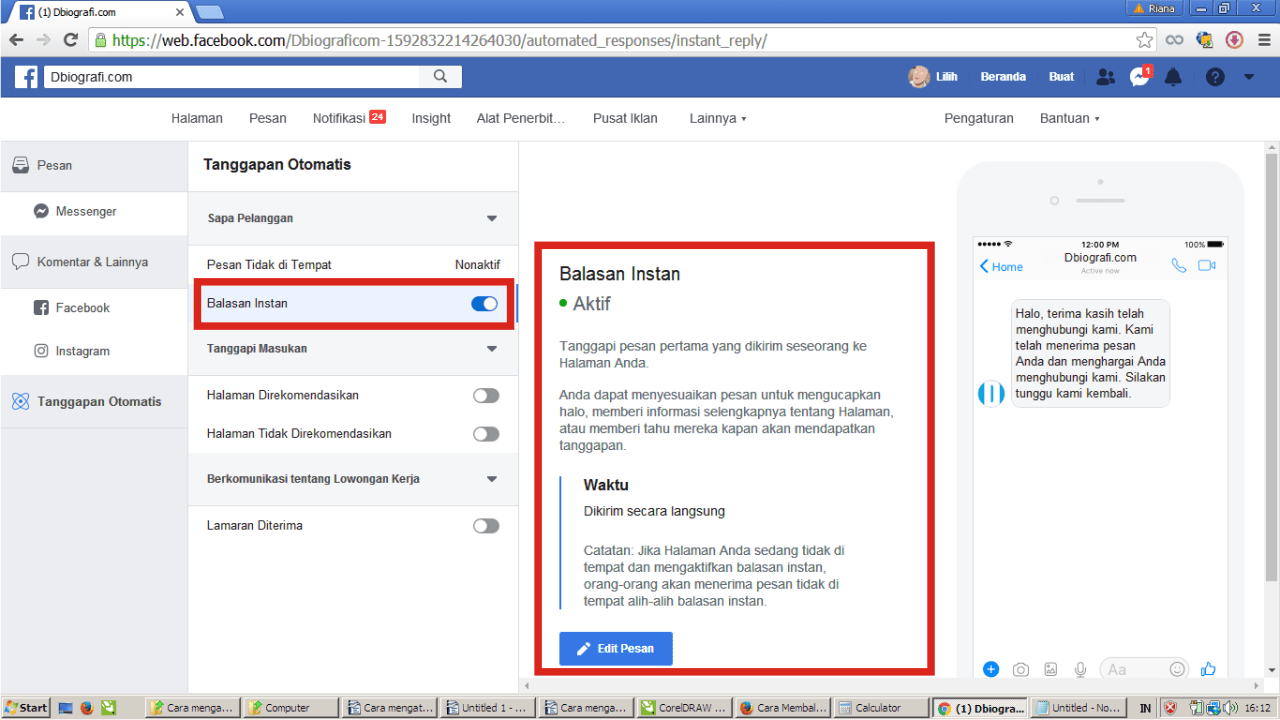
Task: Click the image gallery icon in preview
Action: click(1051, 669)
